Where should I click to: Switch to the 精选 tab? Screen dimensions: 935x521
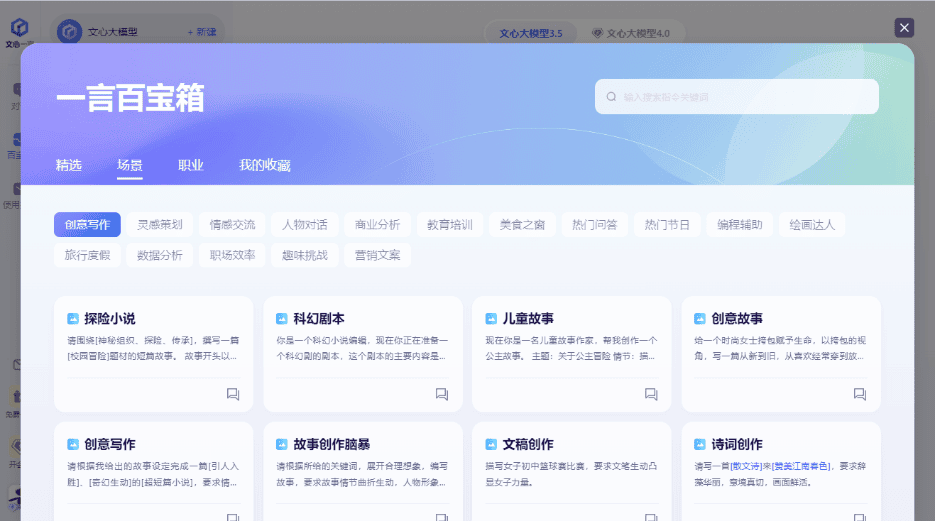click(69, 165)
